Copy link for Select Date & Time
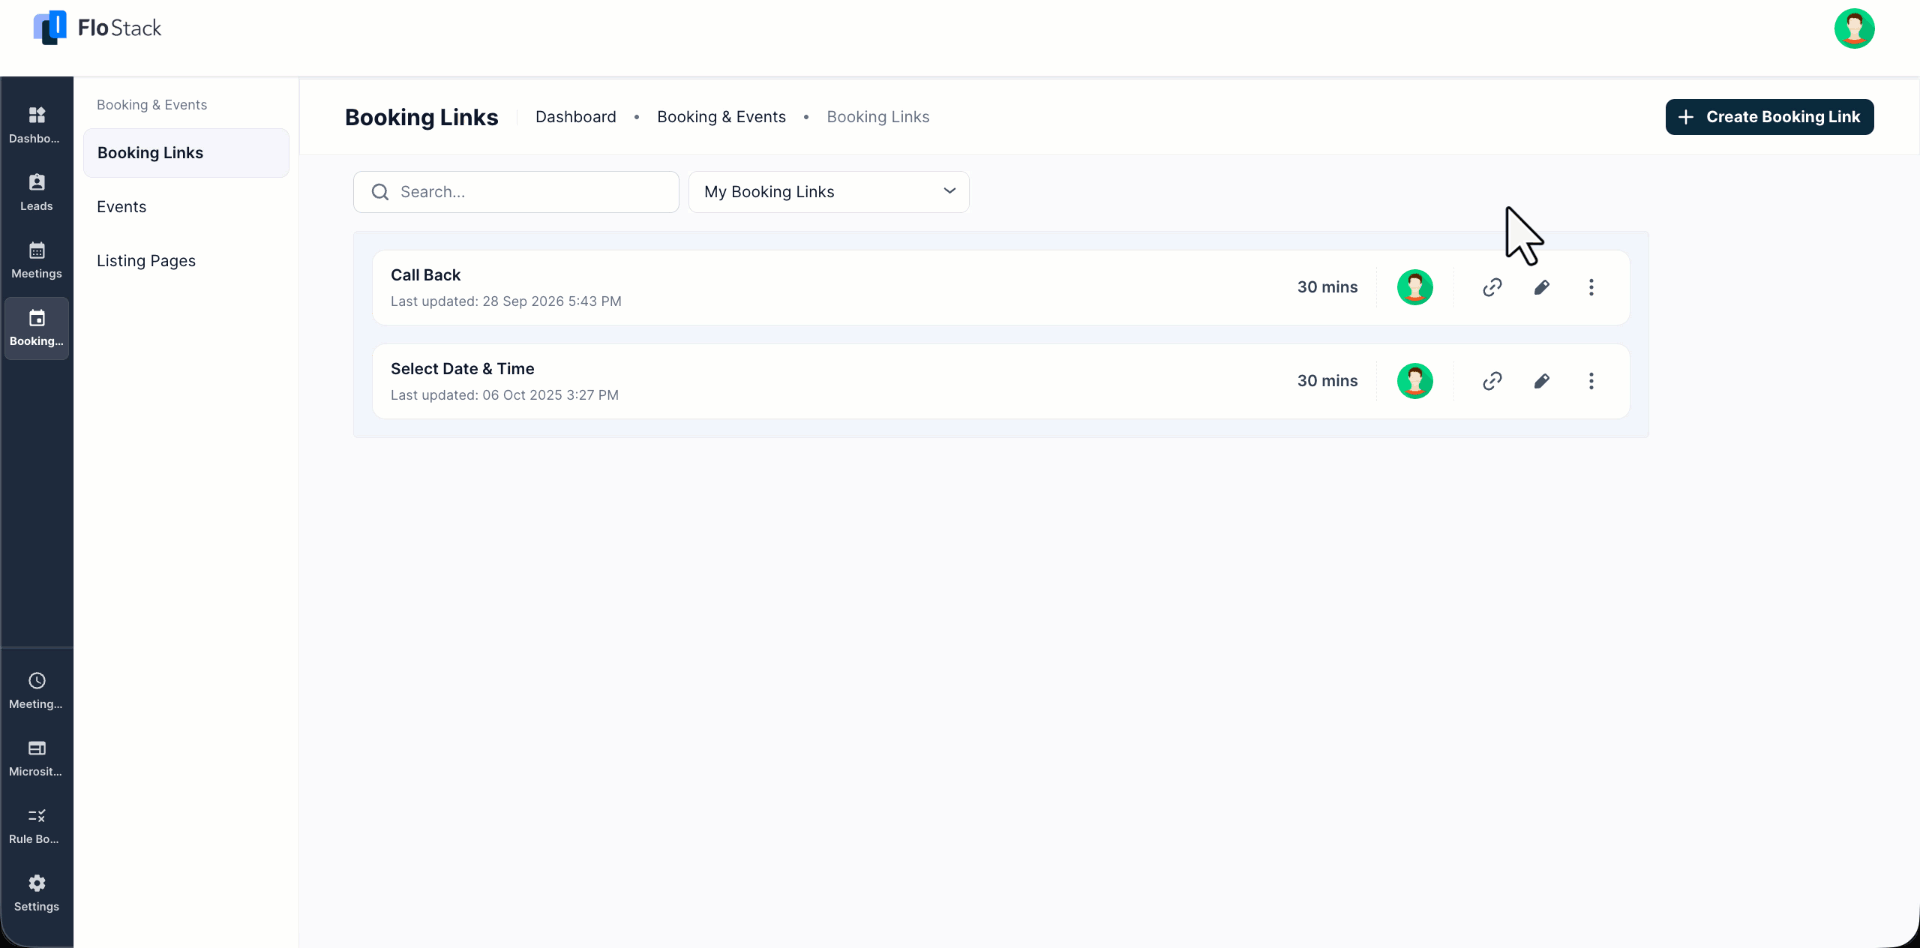This screenshot has width=1920, height=948. (1492, 381)
